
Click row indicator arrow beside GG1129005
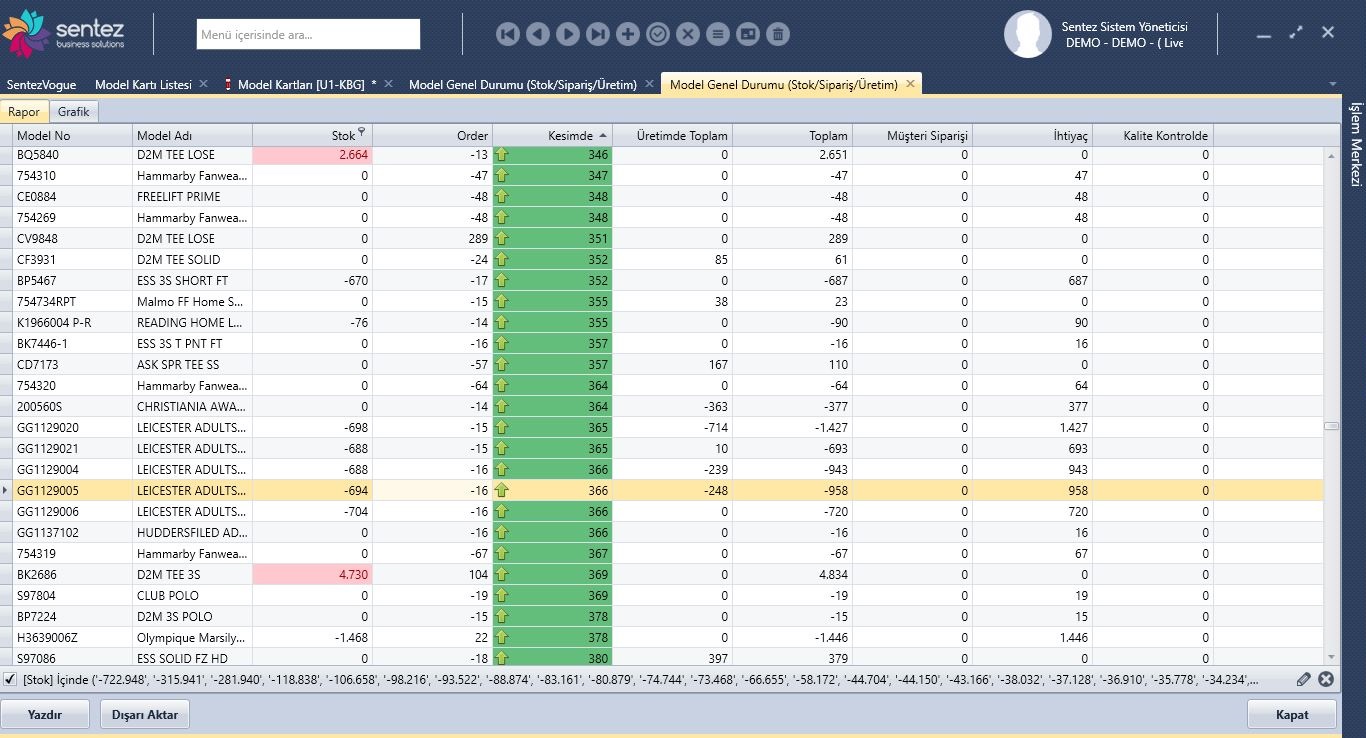[x=6, y=491]
